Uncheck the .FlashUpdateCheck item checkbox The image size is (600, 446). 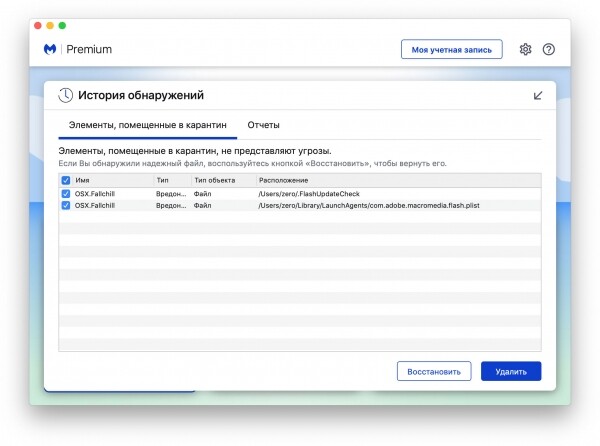(x=66, y=193)
